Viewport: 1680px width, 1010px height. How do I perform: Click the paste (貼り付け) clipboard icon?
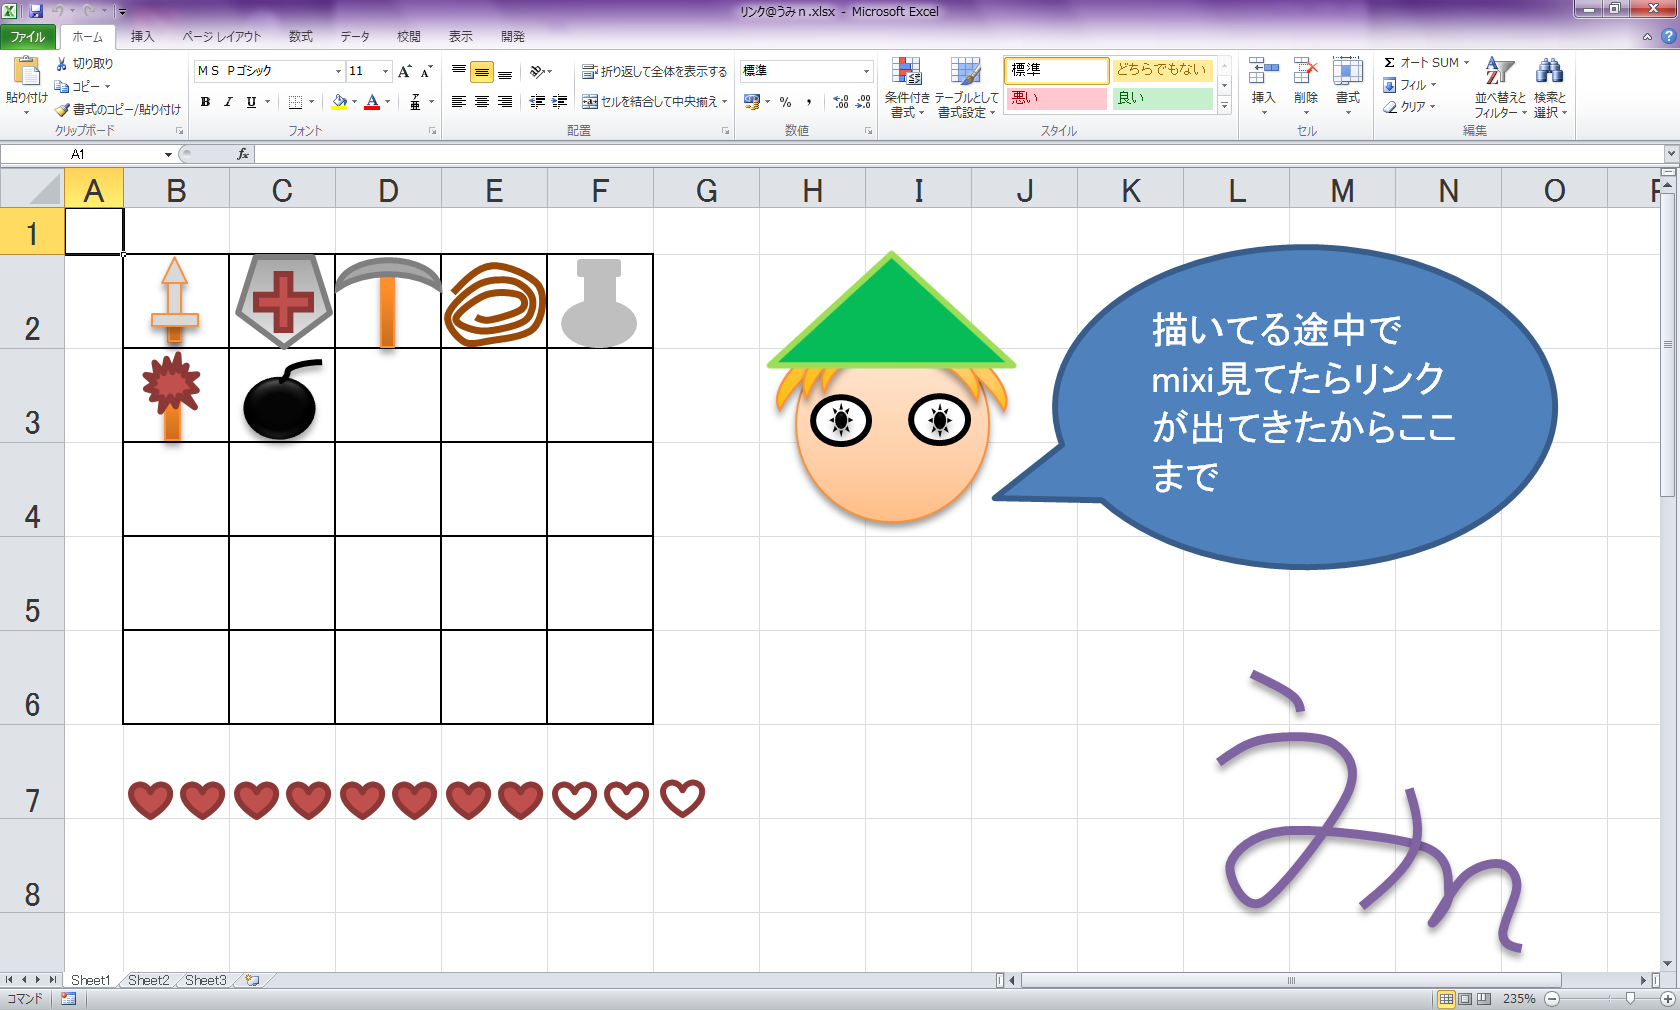pyautogui.click(x=27, y=72)
